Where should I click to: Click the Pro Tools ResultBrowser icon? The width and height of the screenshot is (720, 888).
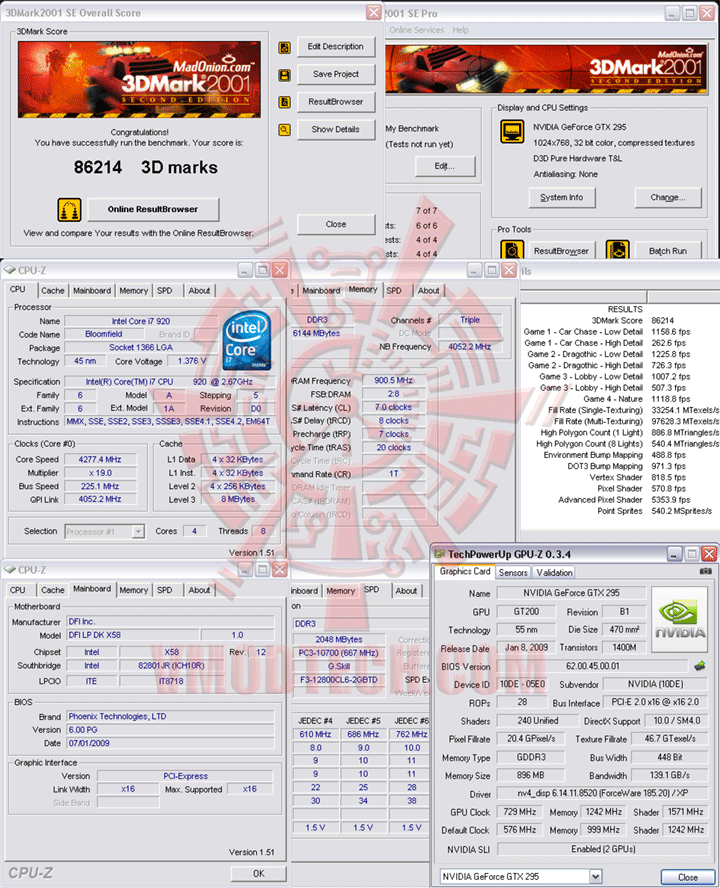pyautogui.click(x=512, y=250)
